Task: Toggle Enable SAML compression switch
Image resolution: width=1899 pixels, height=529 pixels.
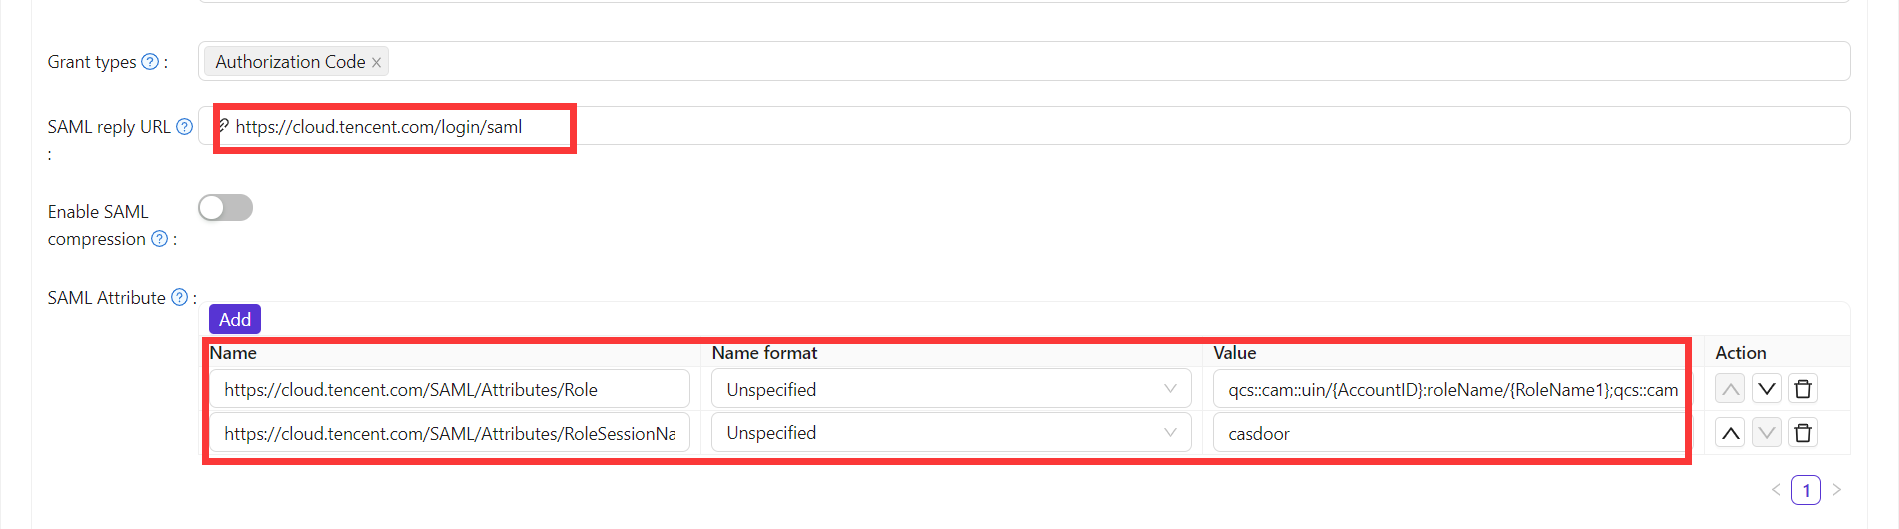Action: (x=226, y=208)
